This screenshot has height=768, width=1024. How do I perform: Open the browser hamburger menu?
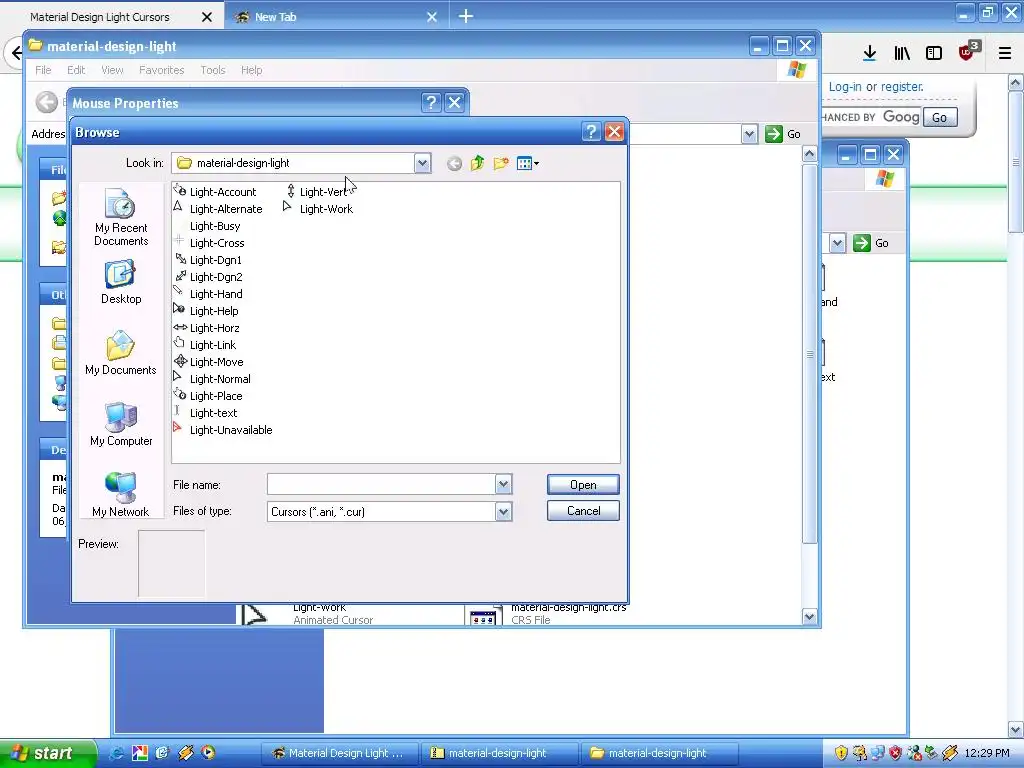[1005, 54]
